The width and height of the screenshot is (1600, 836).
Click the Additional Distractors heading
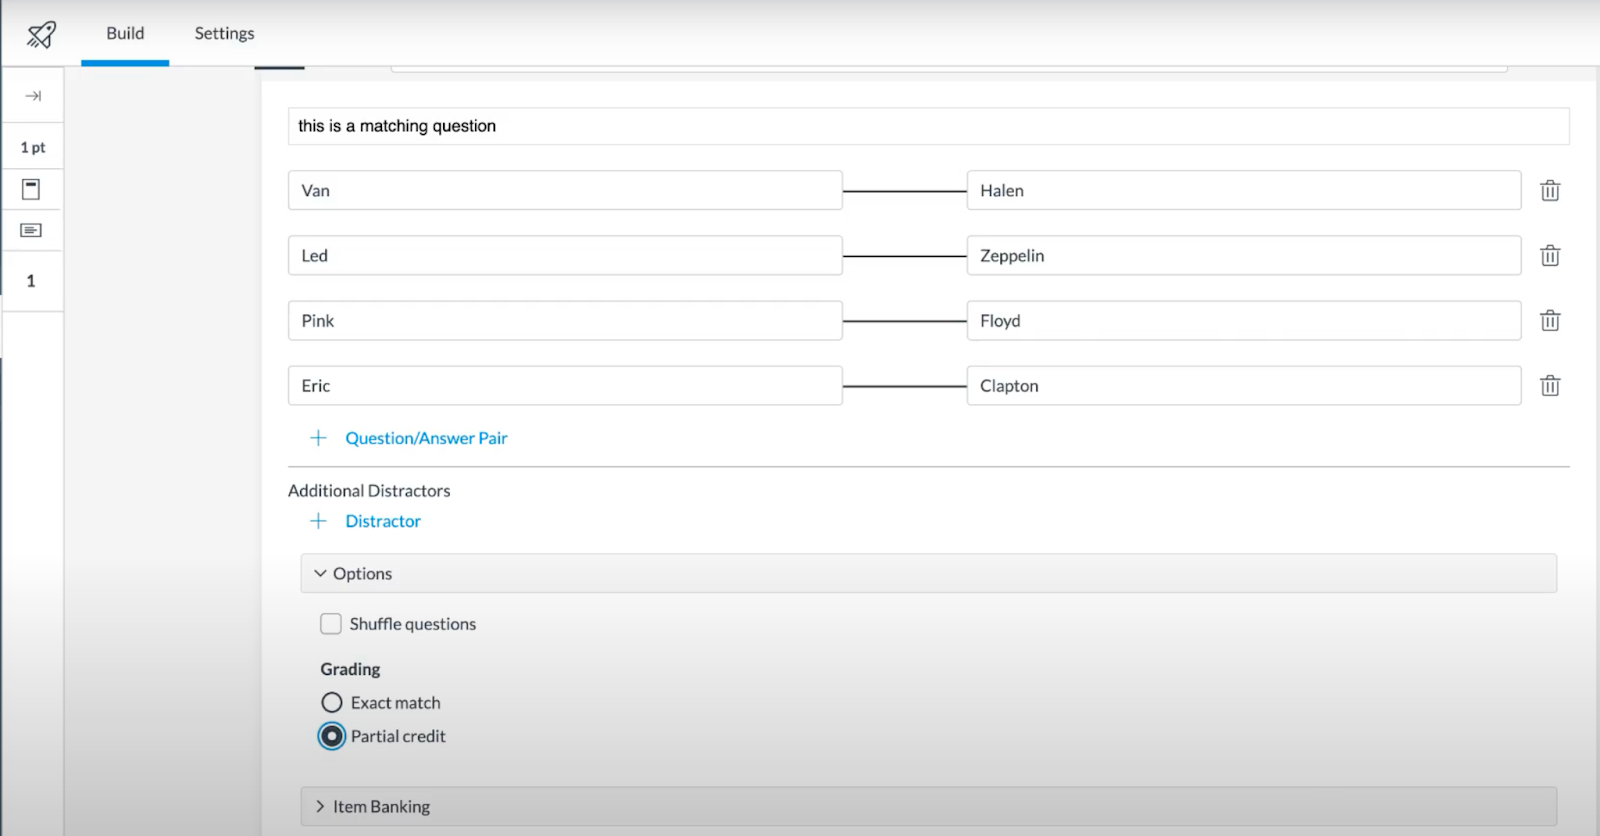(369, 490)
